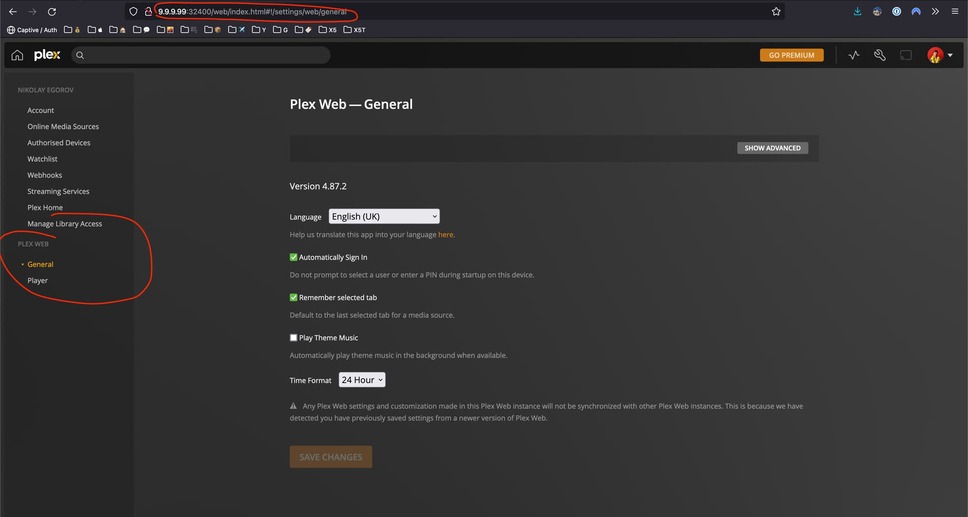968x517 pixels.
Task: Click the translation 'here' link
Action: 446,235
